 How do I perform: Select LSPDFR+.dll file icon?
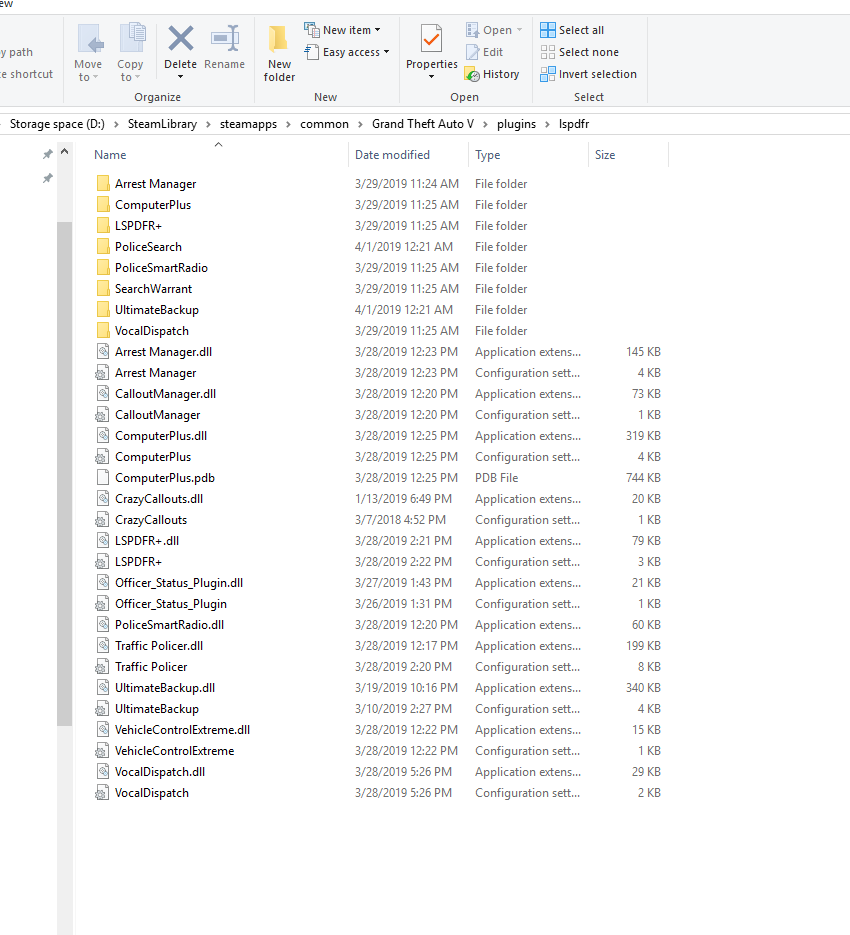[103, 540]
